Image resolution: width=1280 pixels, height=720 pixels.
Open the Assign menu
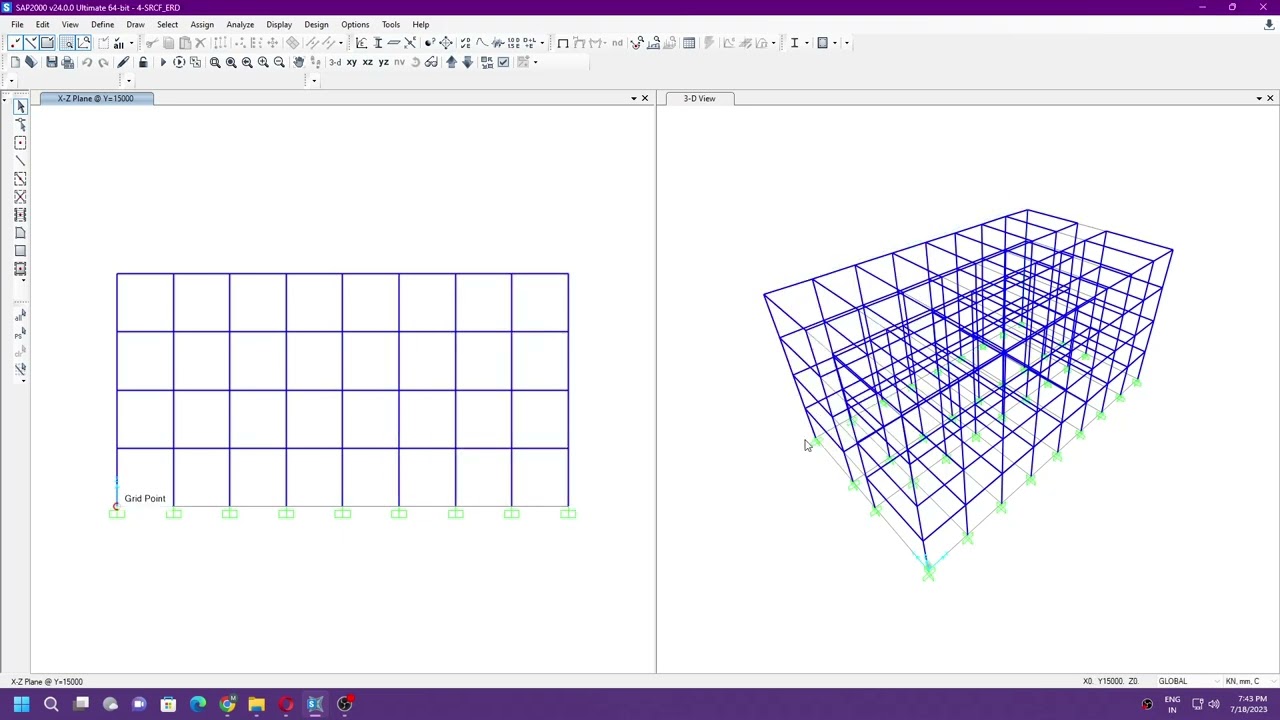[202, 24]
